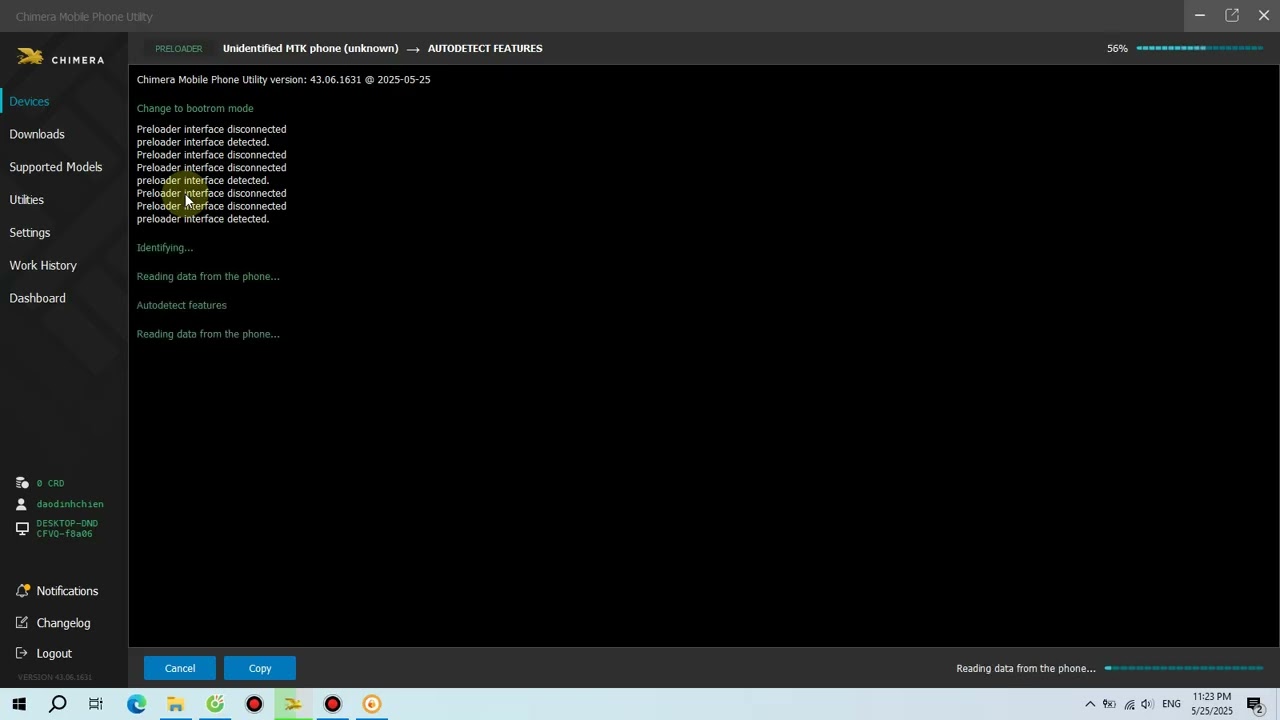Click the 56% progress percentage text
This screenshot has width=1280, height=720.
click(1117, 48)
